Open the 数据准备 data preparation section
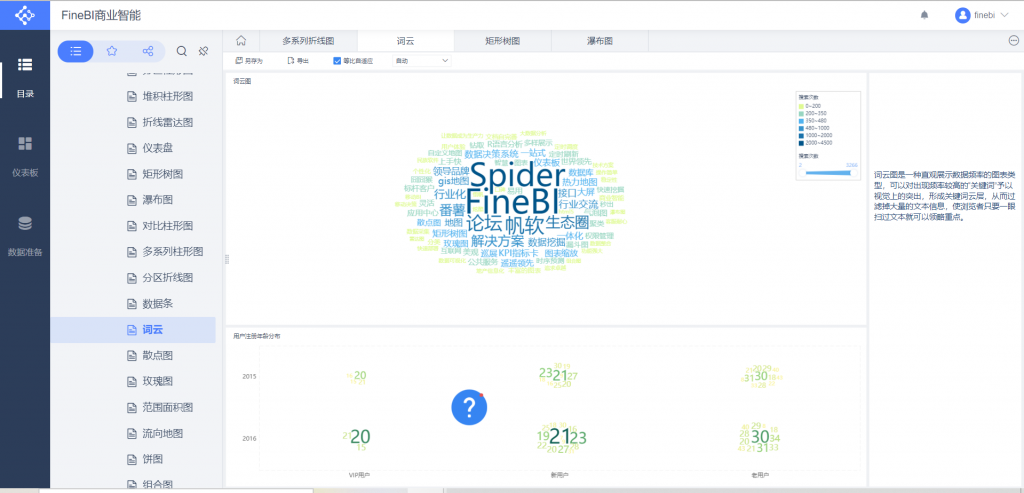Screen dimensions: 1024x493 click(25, 236)
